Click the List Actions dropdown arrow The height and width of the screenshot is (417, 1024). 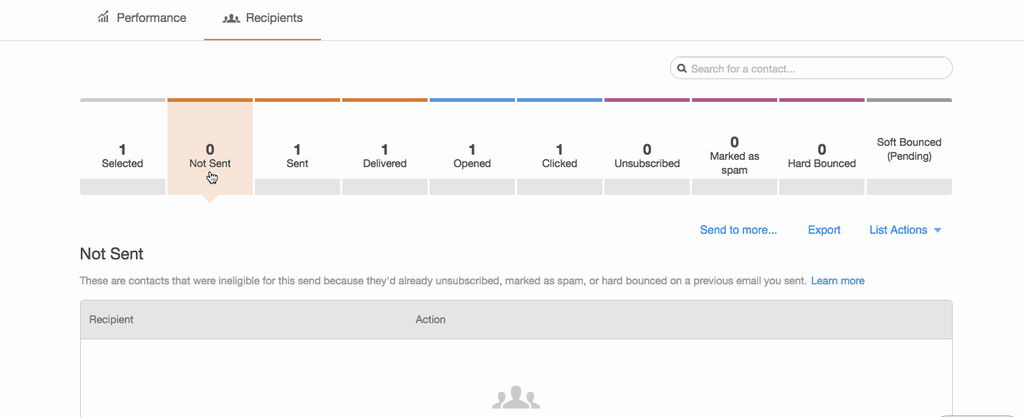coord(938,231)
